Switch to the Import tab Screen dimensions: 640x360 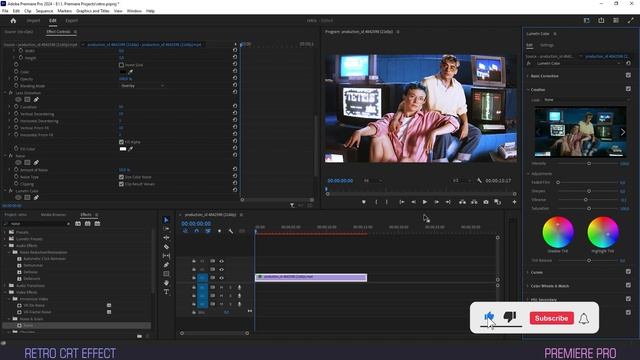(33, 20)
